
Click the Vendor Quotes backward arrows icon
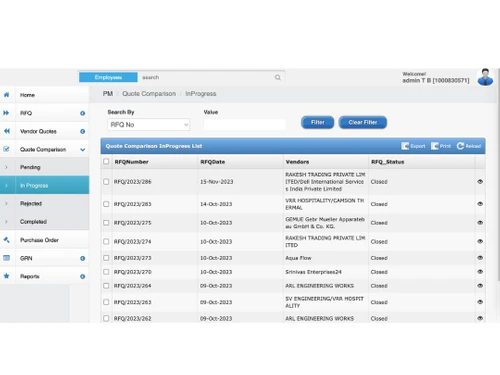6,131
